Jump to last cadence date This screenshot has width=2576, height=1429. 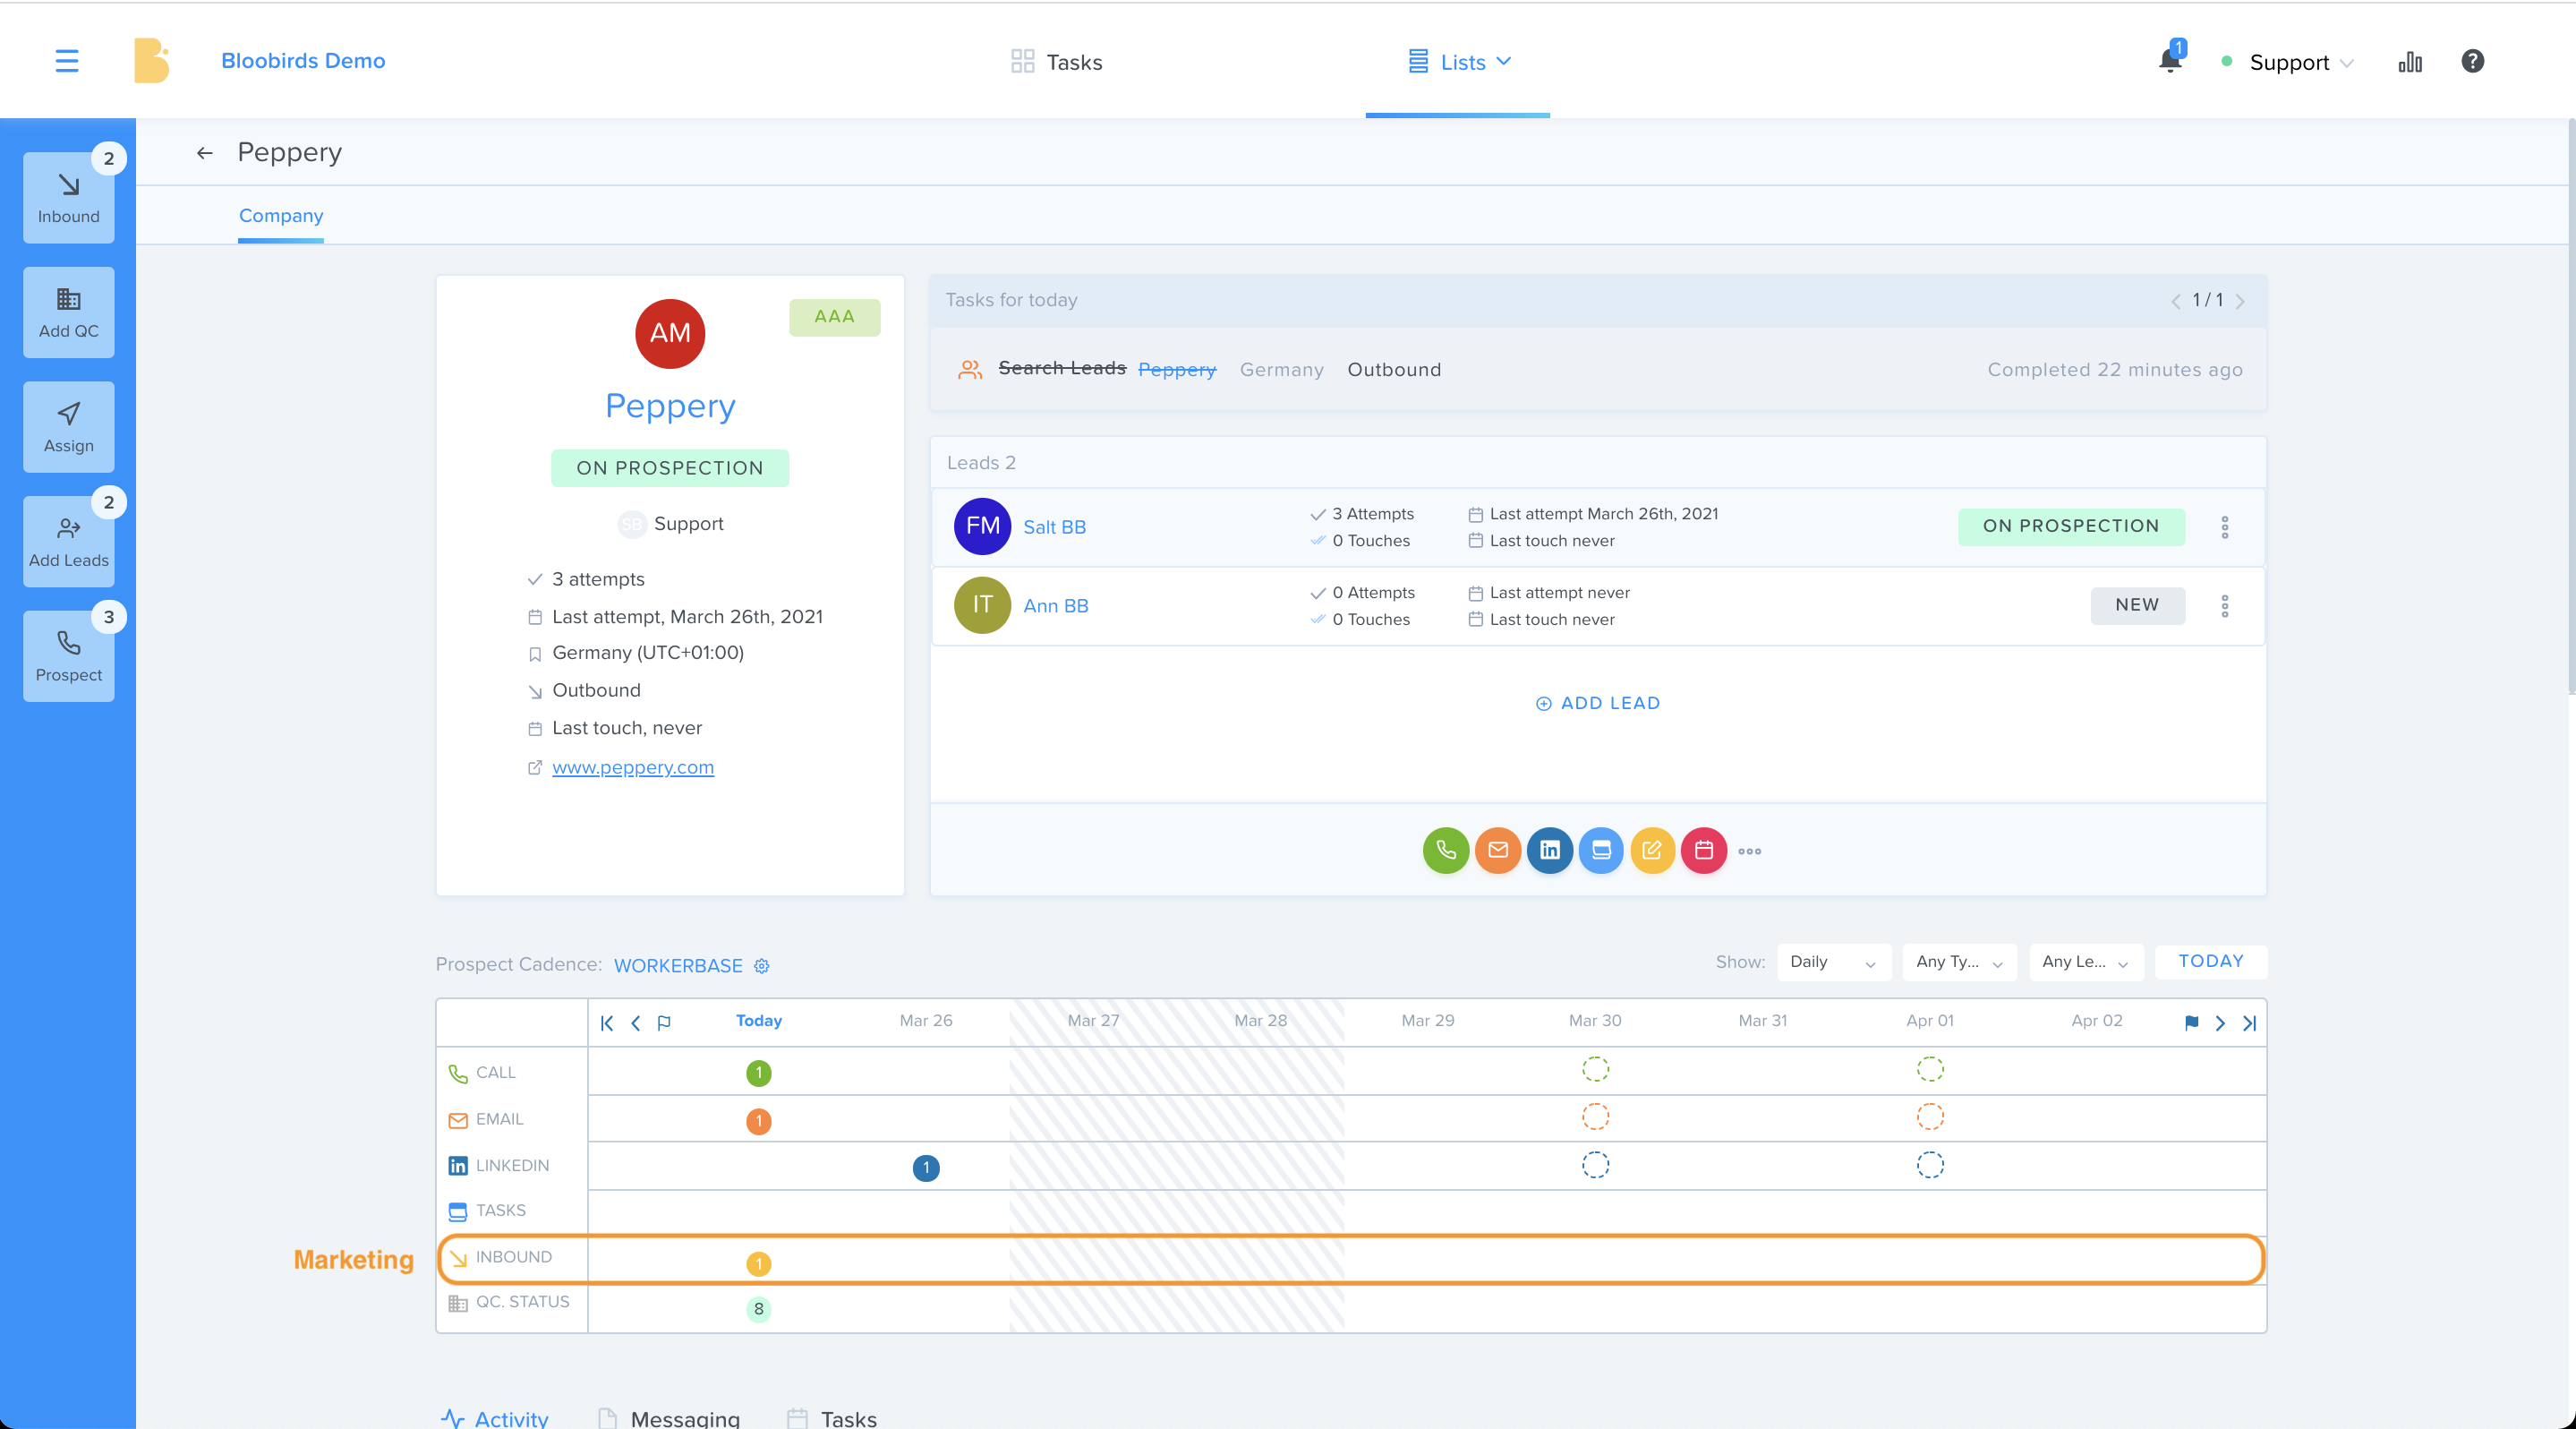pos(2250,1023)
